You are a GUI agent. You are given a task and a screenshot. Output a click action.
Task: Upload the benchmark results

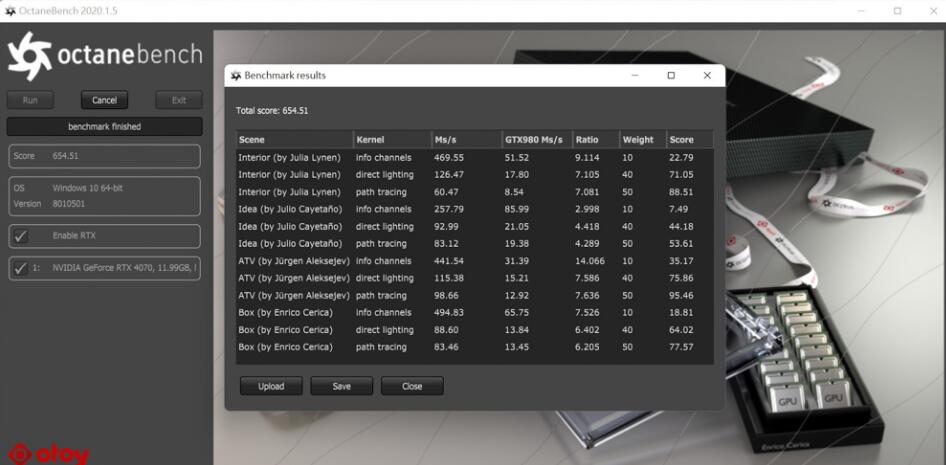coord(271,386)
